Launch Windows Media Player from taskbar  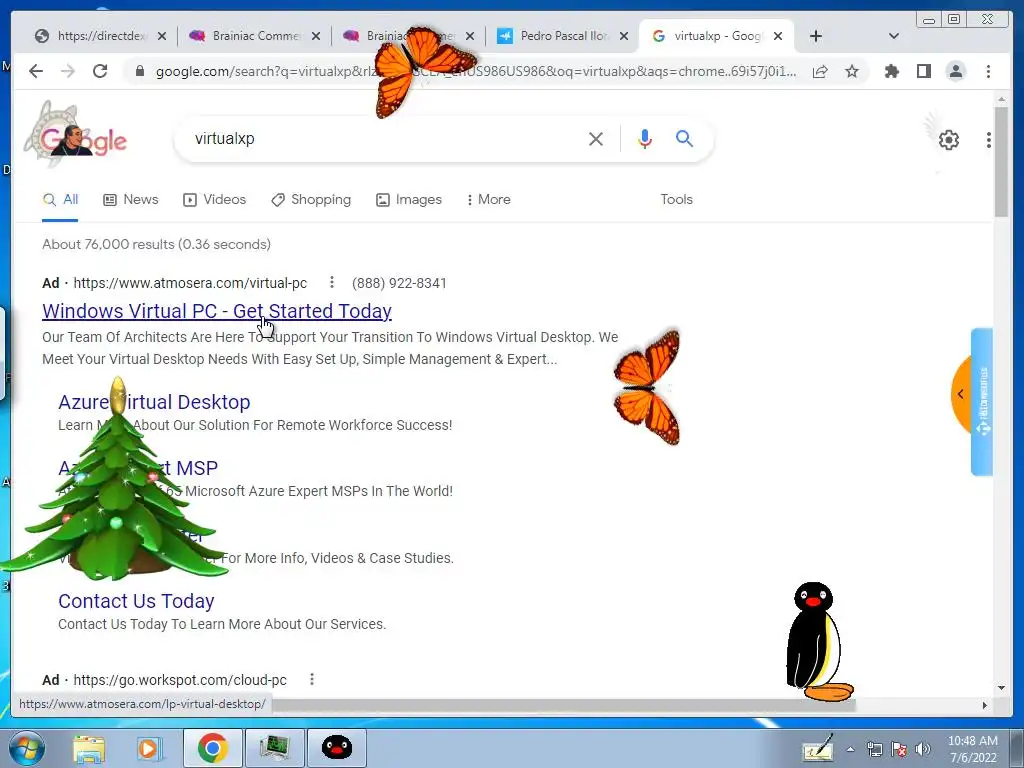pos(150,748)
